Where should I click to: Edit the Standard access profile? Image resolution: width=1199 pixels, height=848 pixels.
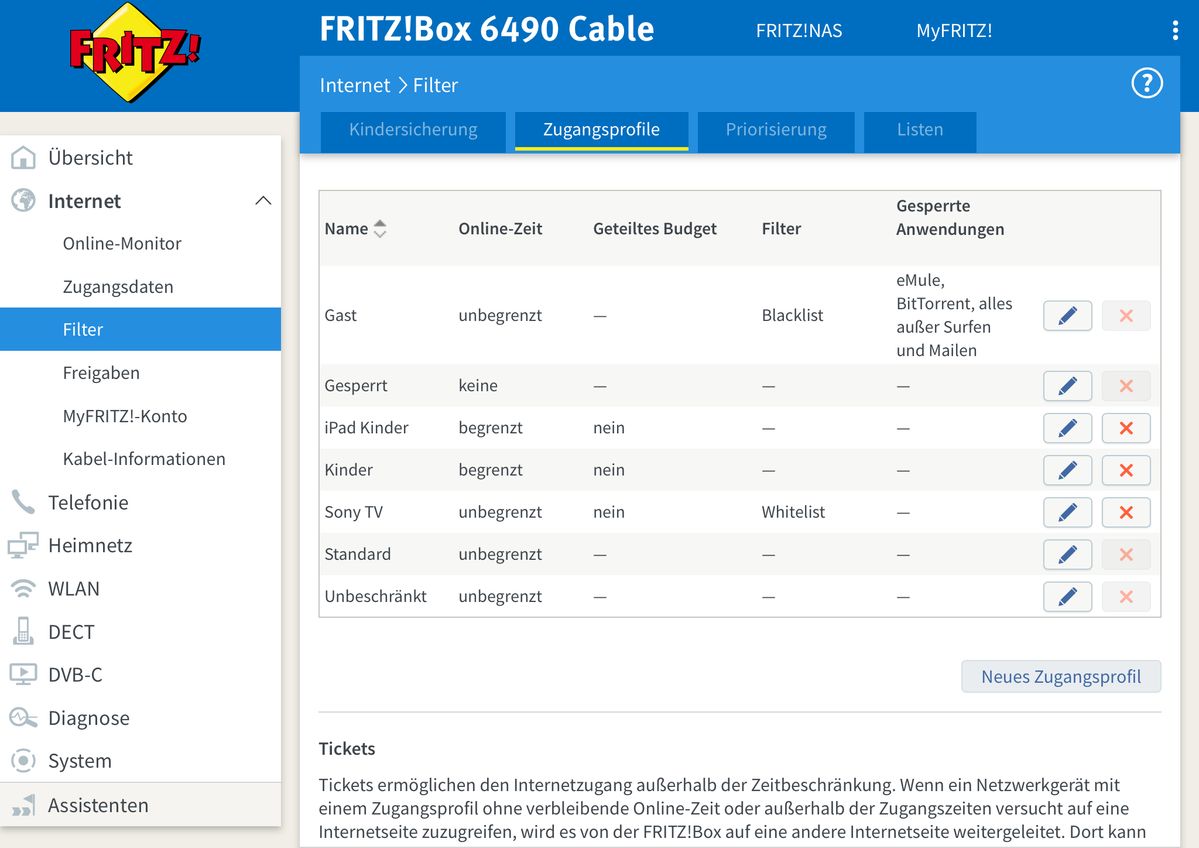point(1067,554)
